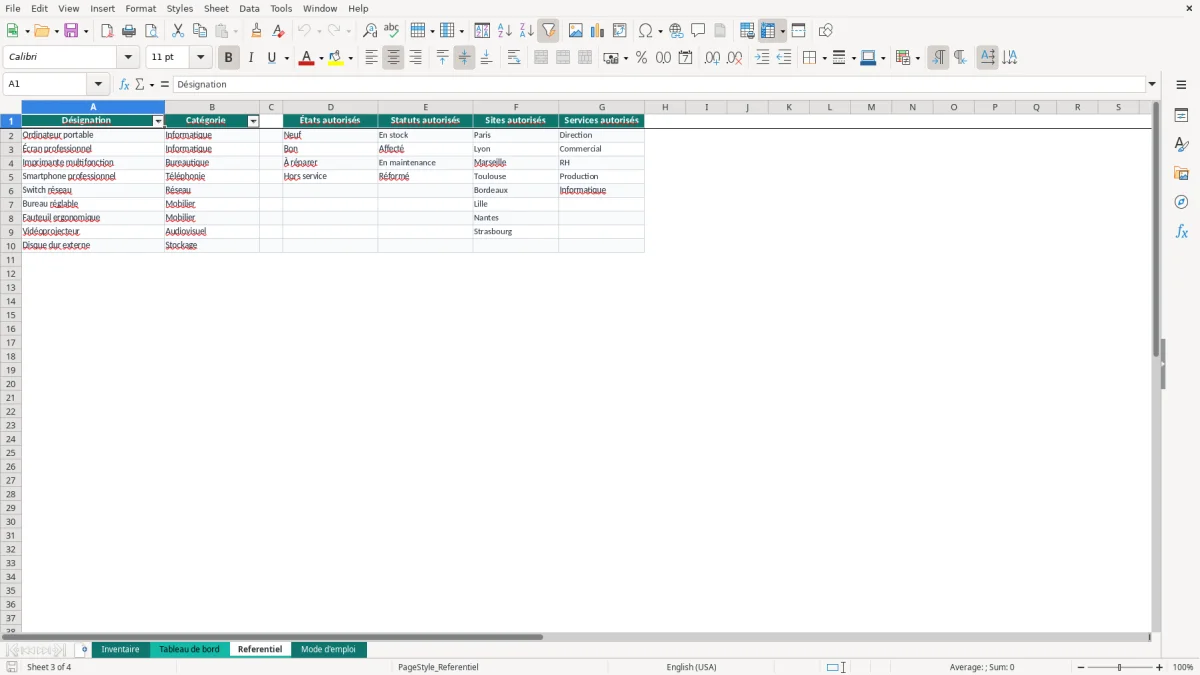Open the borders dropdown arrow
The width and height of the screenshot is (1200, 675).
(x=824, y=58)
